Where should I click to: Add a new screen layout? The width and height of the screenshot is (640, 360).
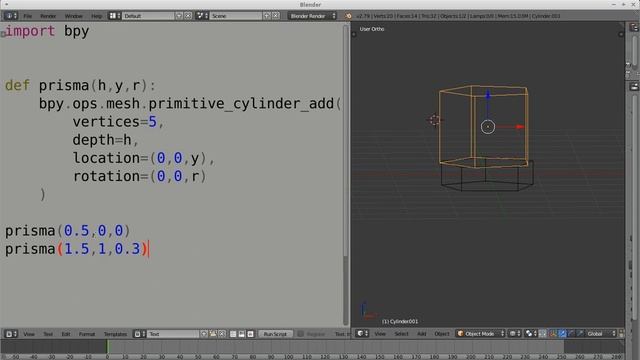pos(179,16)
